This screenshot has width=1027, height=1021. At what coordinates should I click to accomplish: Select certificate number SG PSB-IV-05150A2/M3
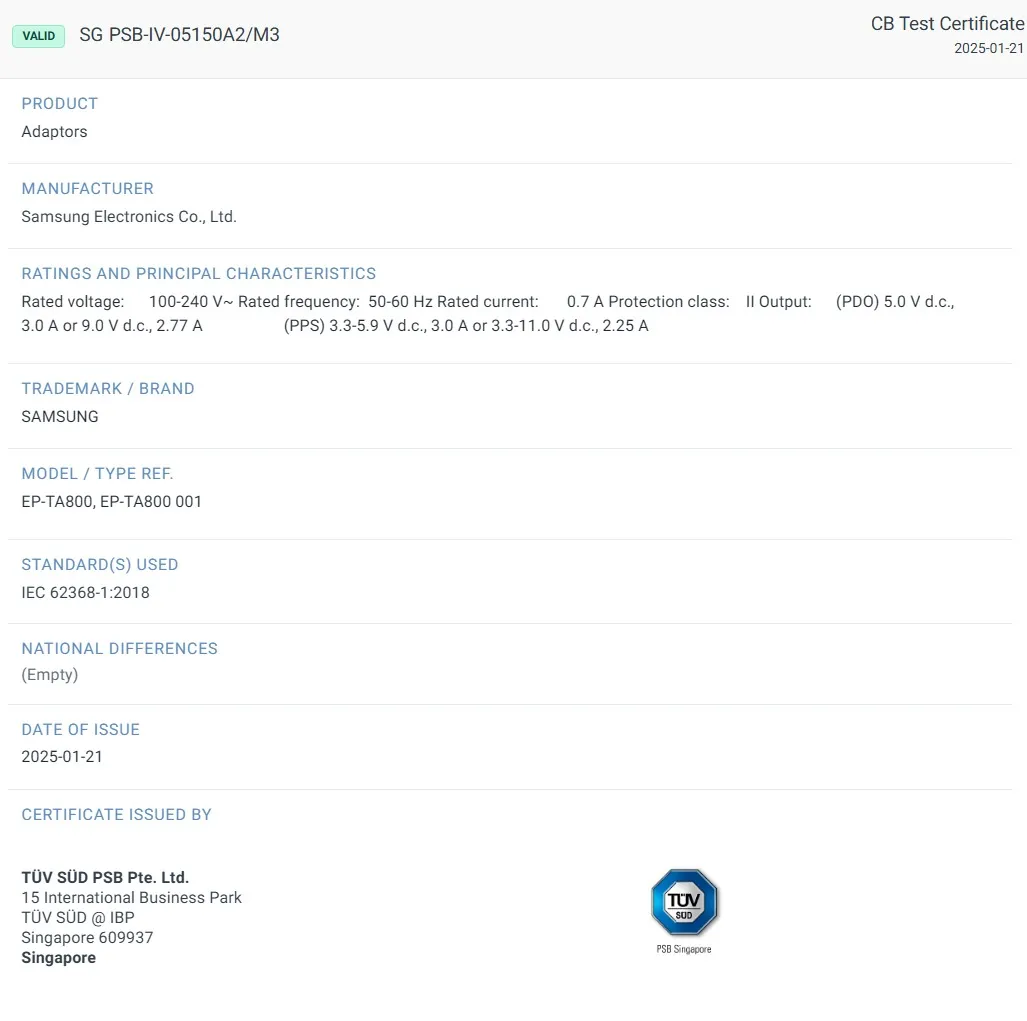click(179, 35)
